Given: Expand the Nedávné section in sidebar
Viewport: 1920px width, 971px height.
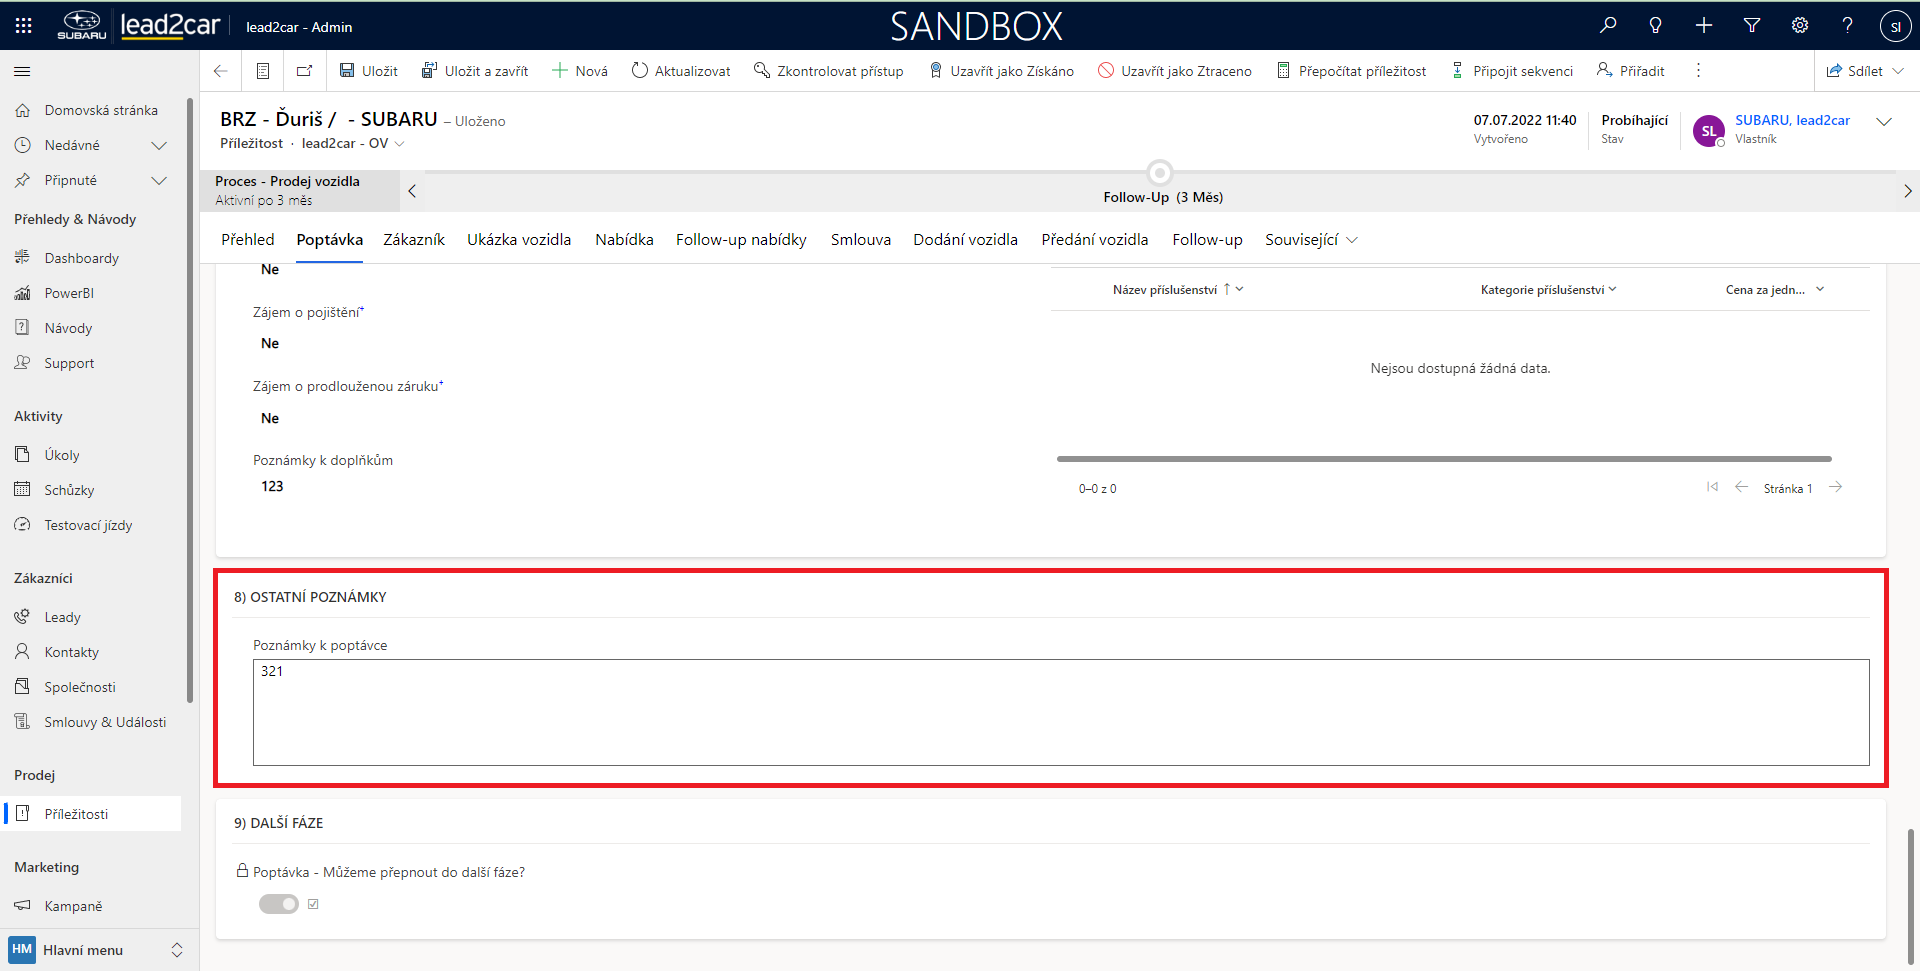Looking at the screenshot, I should coord(158,145).
